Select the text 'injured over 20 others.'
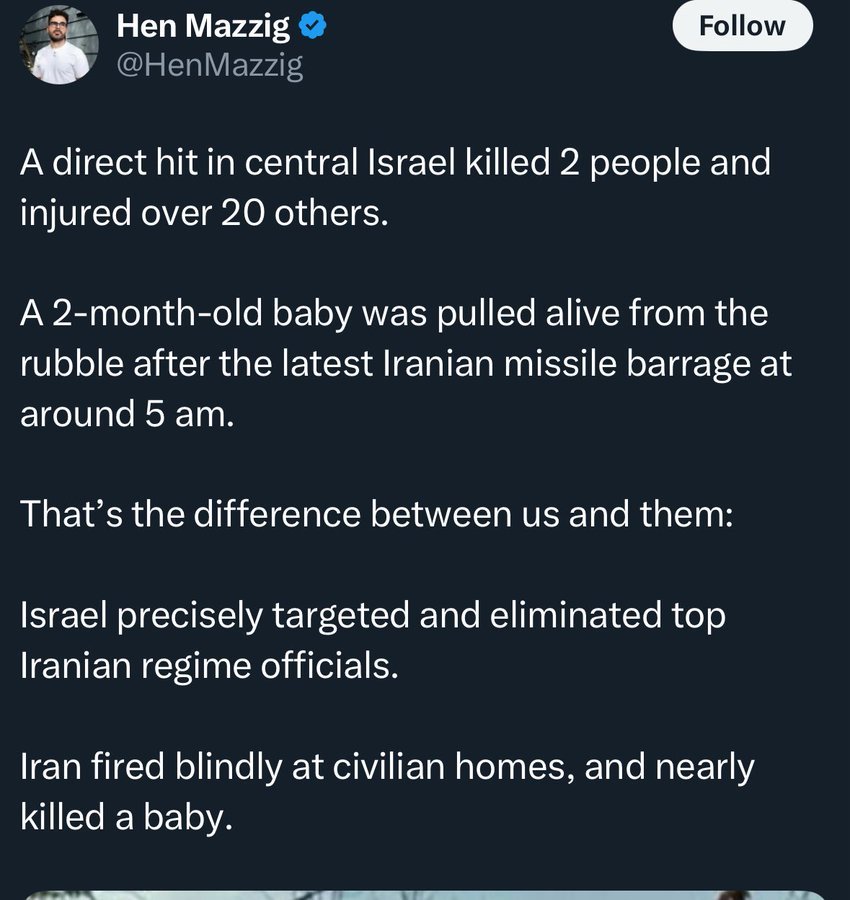This screenshot has height=900, width=850. 204,214
